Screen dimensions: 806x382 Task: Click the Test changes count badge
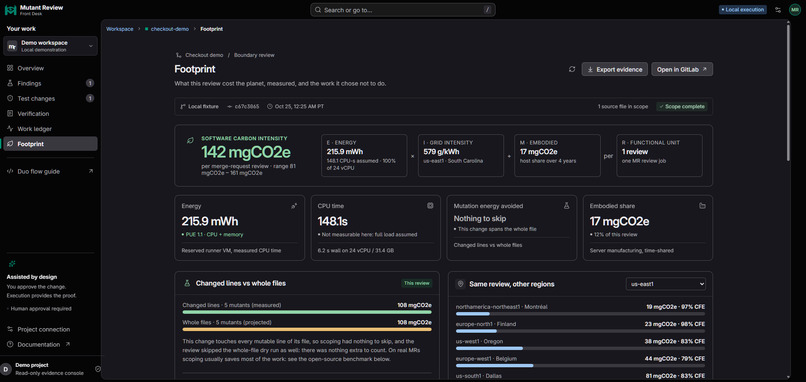[90, 99]
